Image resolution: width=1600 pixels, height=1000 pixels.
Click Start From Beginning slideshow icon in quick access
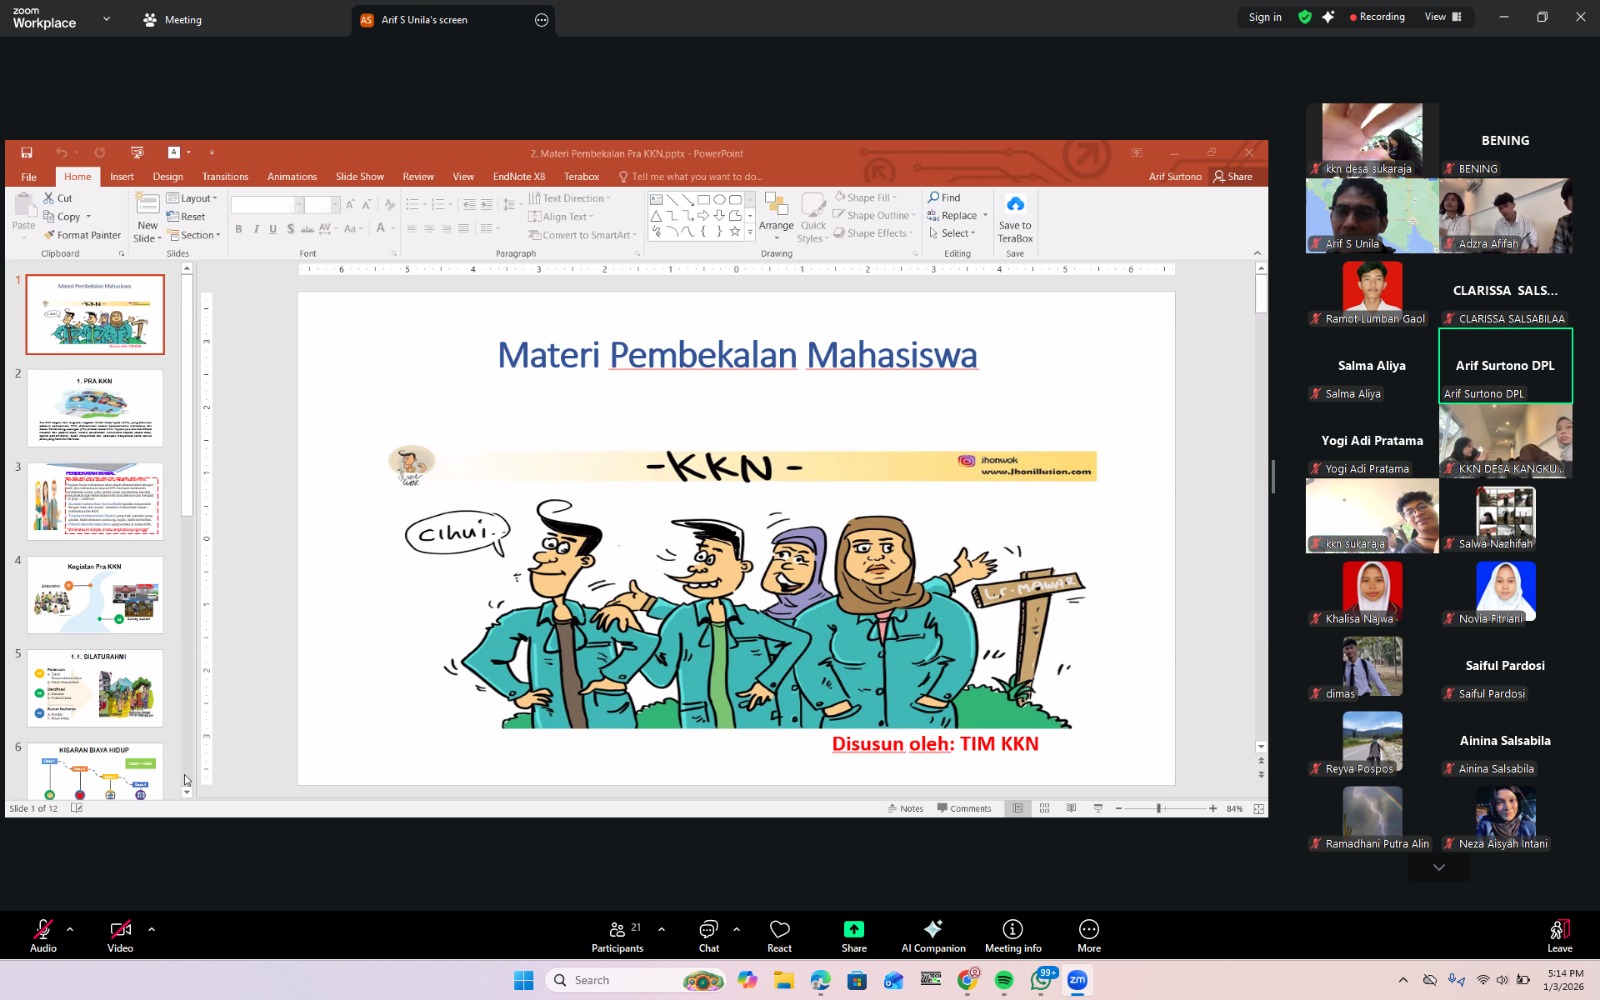[137, 153]
